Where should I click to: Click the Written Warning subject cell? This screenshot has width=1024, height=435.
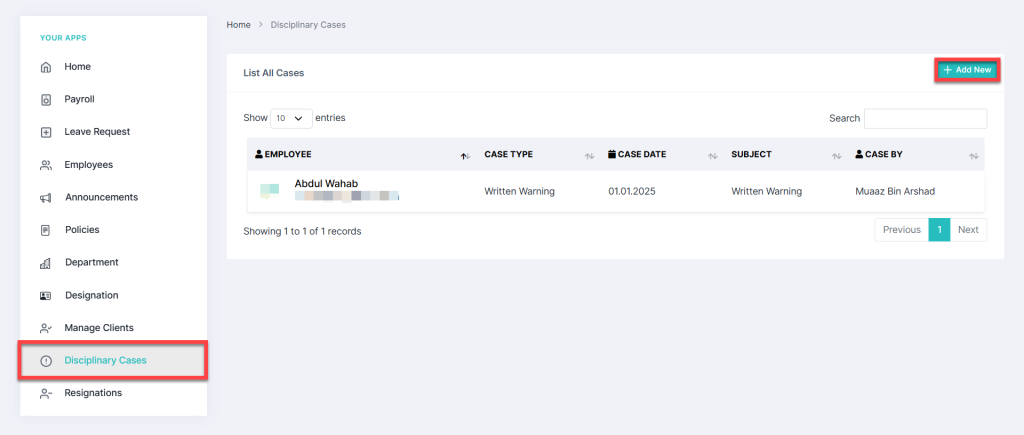tap(767, 191)
